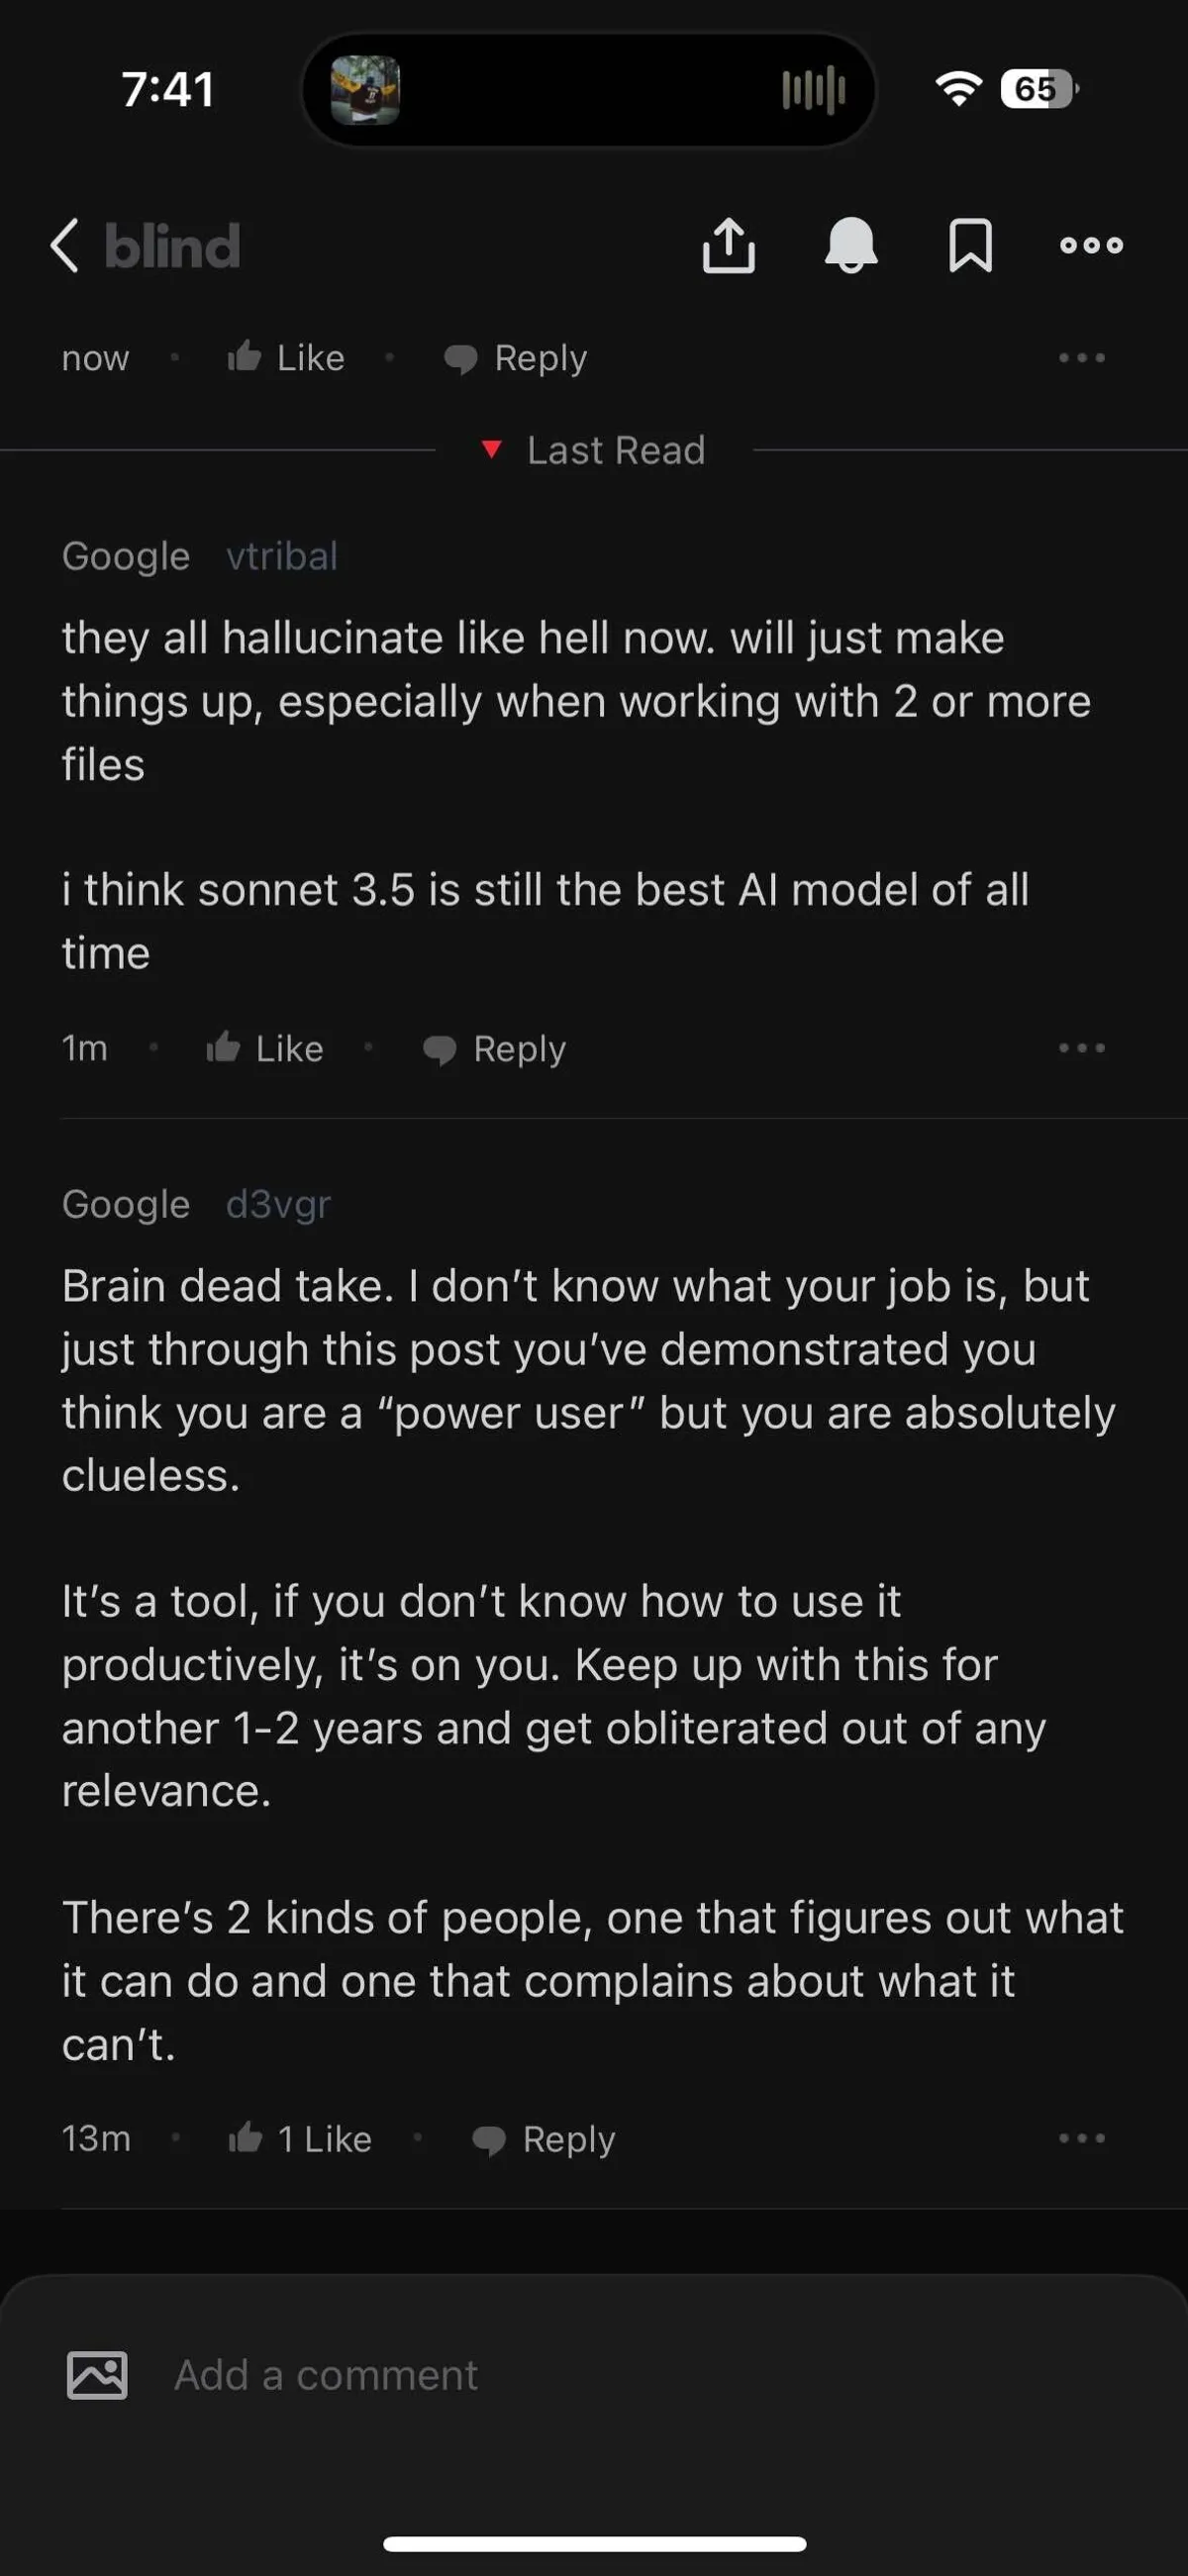Tap the attach image icon
The image size is (1188, 2576).
click(97, 2375)
